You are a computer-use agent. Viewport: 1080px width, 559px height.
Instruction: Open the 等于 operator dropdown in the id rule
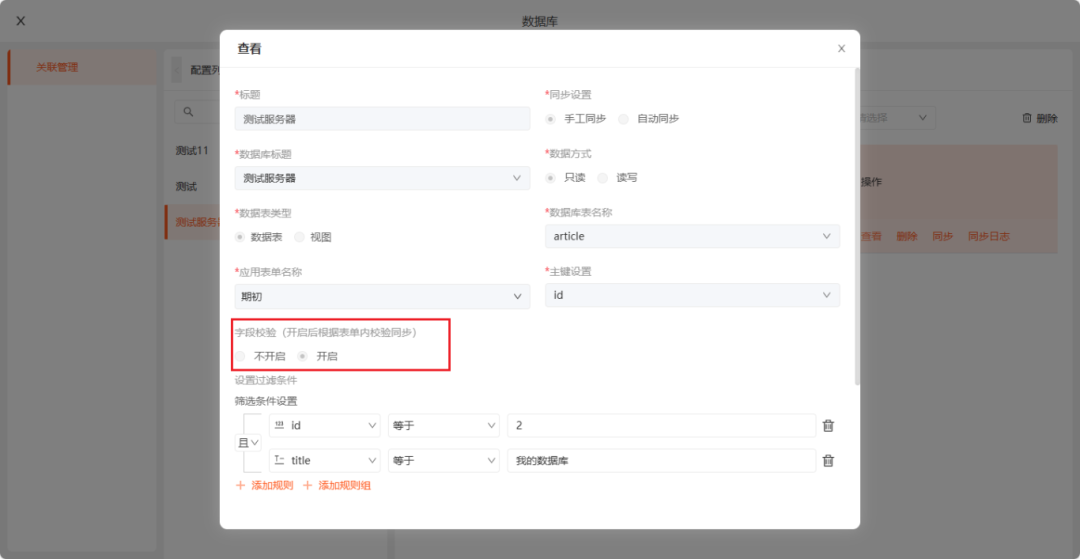[x=444, y=425]
